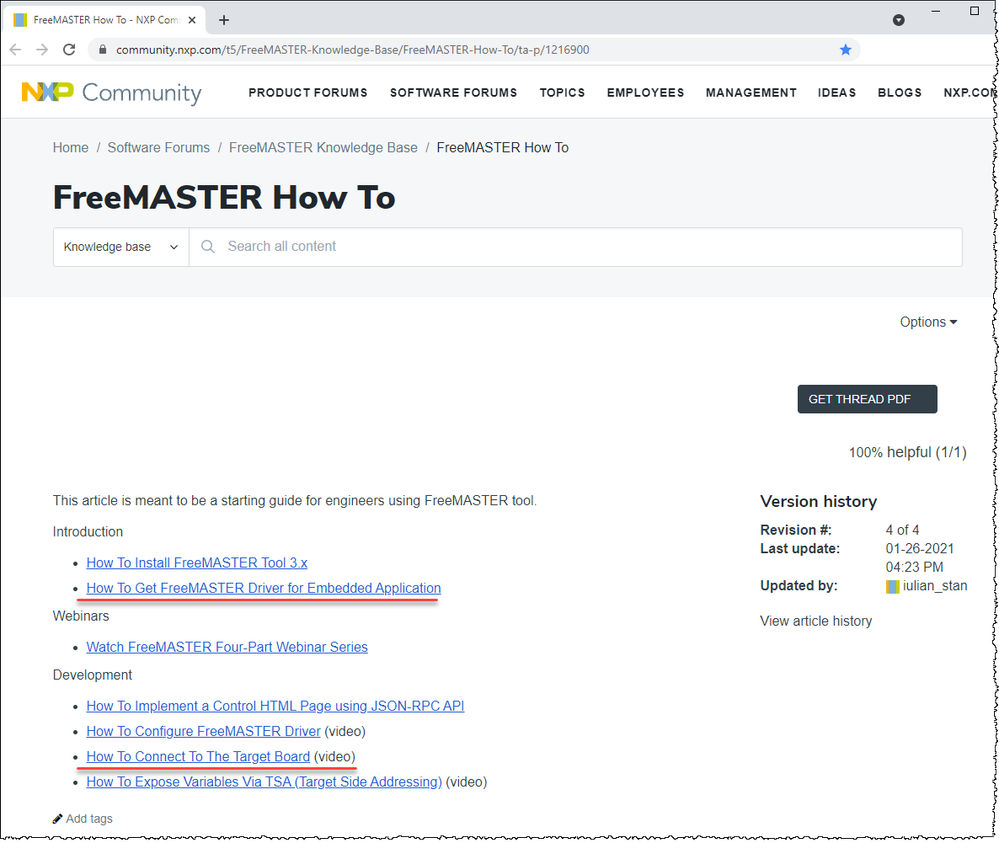Click the browser forward arrow
The width and height of the screenshot is (999, 842).
pyautogui.click(x=41, y=49)
